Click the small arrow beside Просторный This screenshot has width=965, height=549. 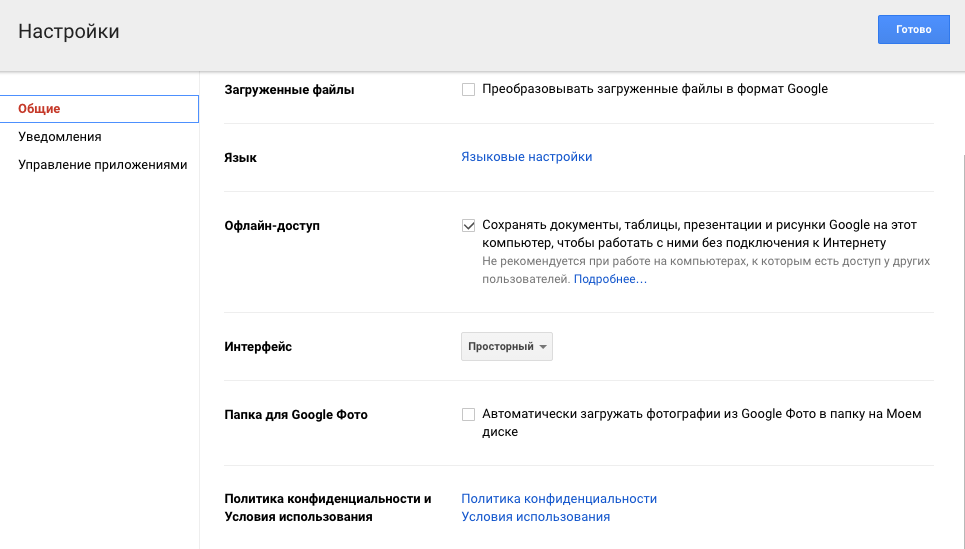click(x=543, y=347)
